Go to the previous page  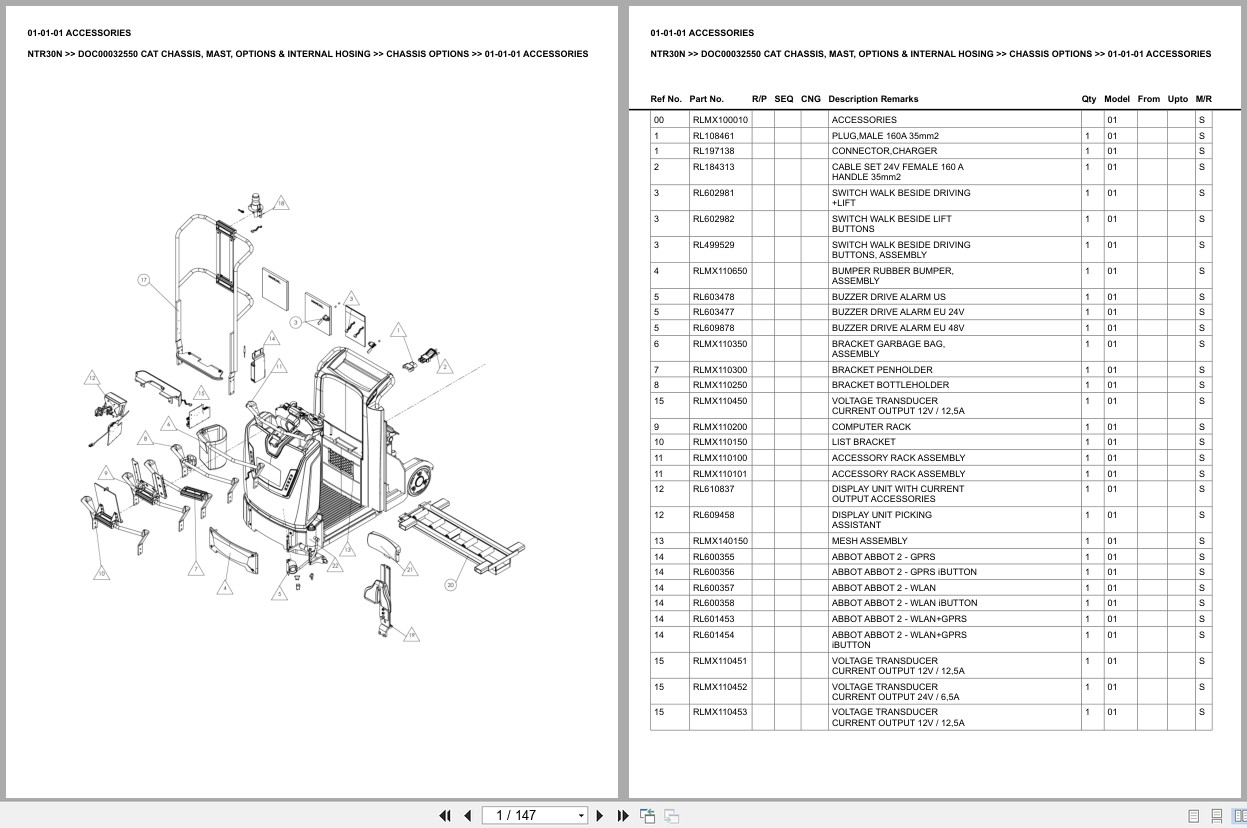point(468,815)
